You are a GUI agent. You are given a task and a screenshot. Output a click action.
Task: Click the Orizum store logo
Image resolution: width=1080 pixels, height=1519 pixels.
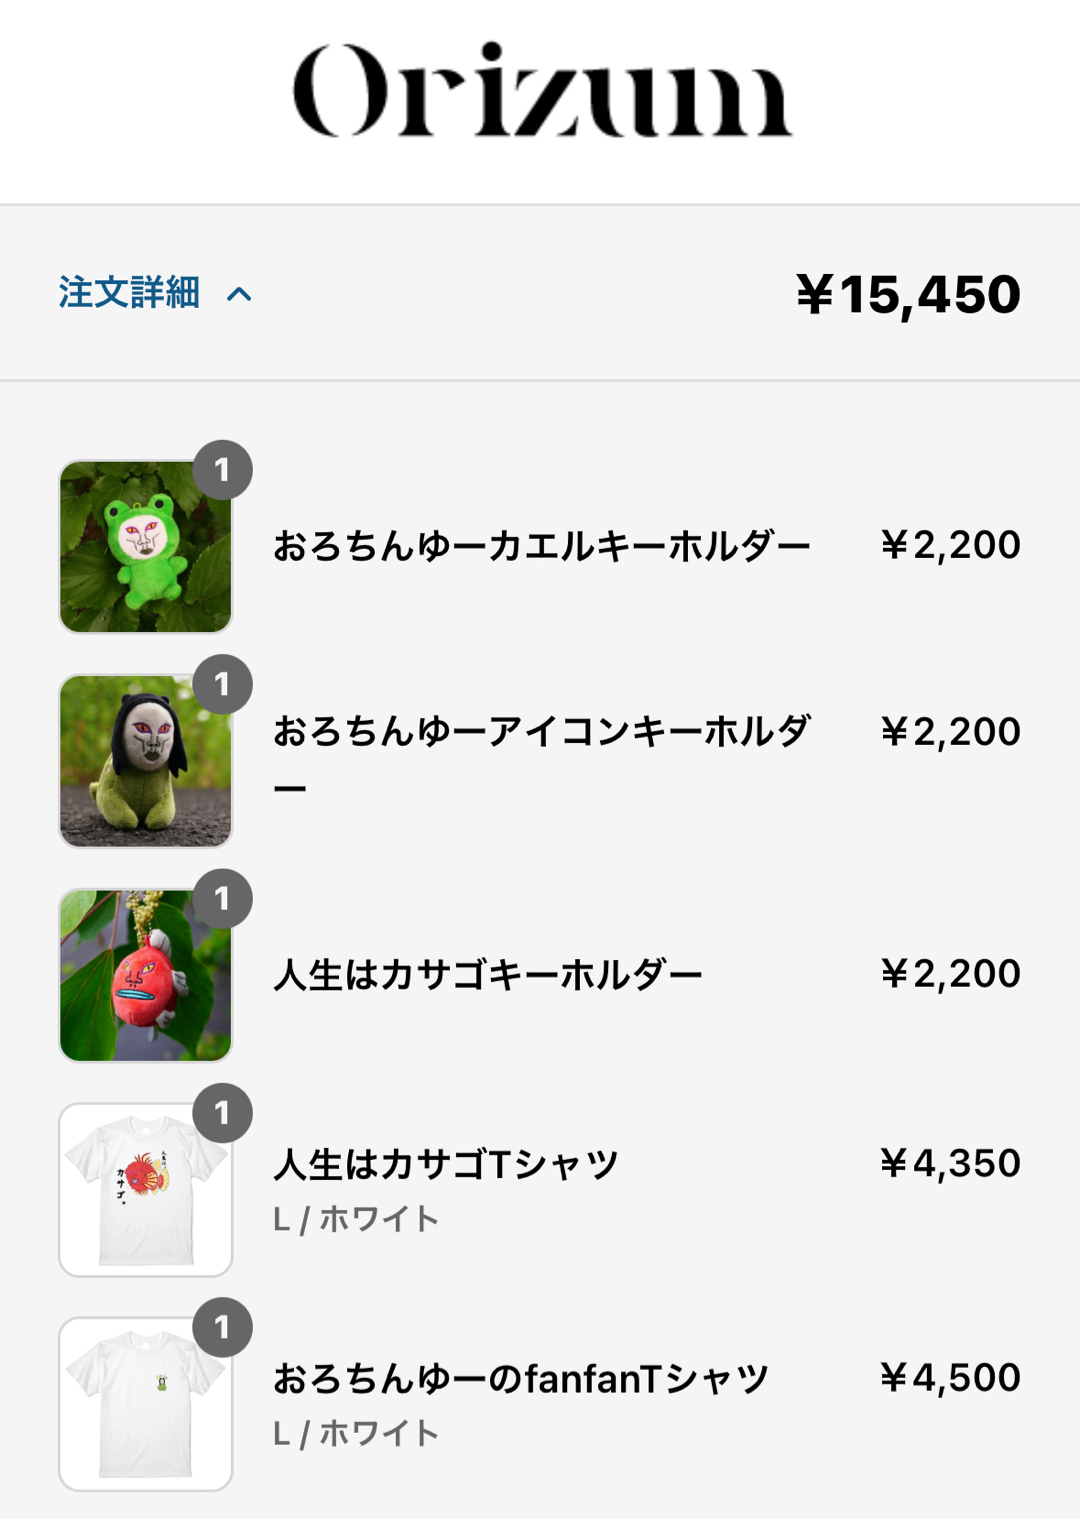(x=541, y=90)
